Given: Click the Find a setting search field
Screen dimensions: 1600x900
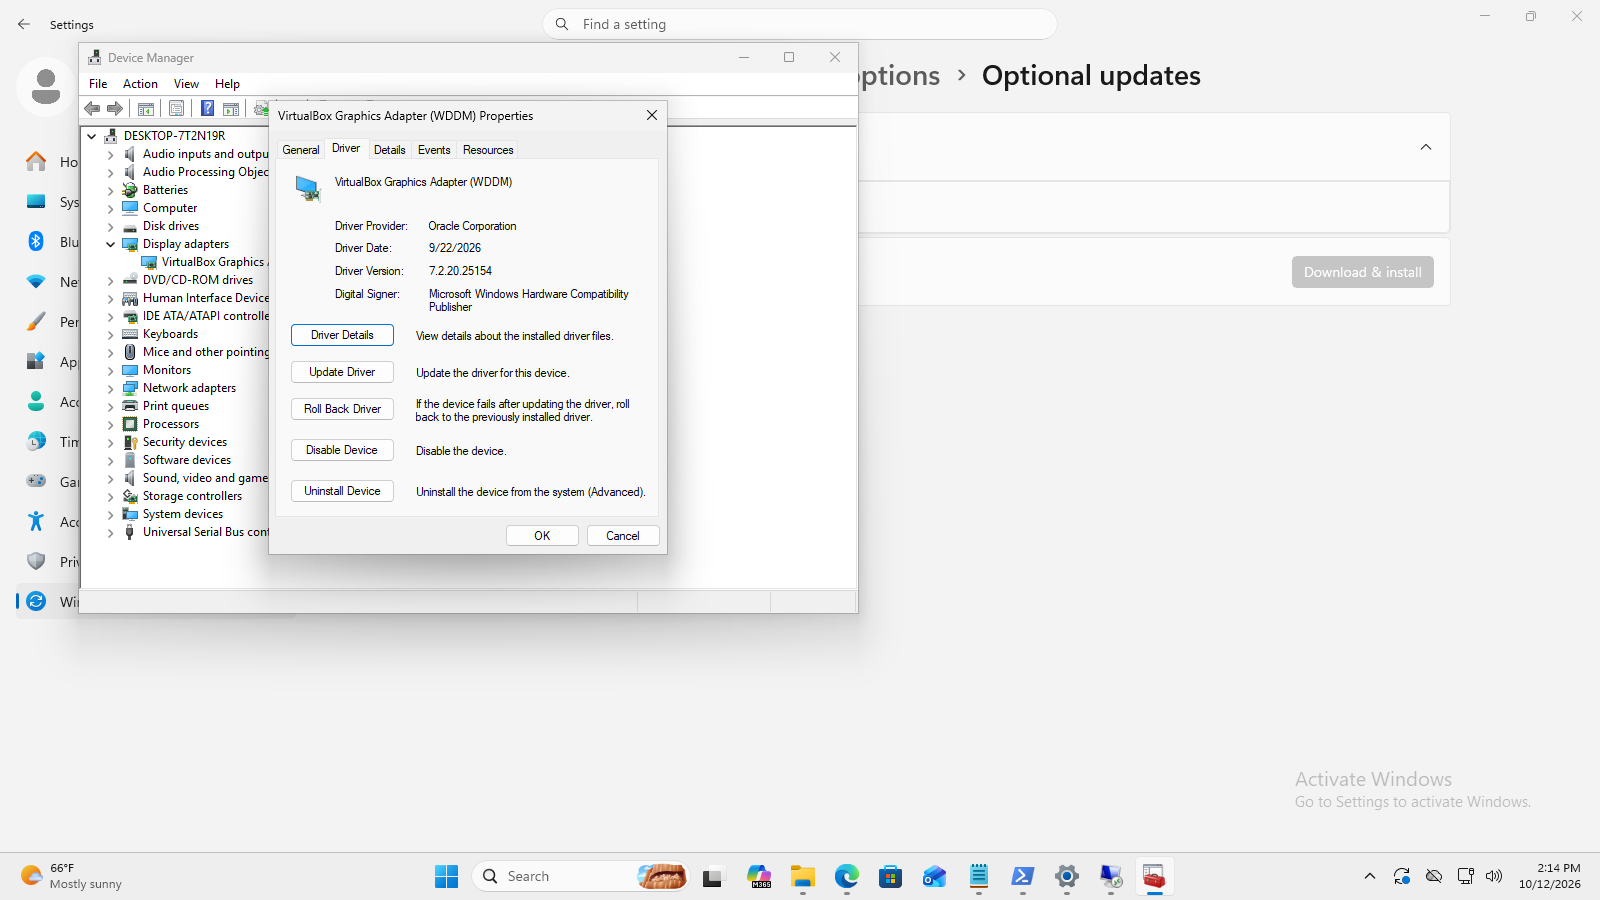Looking at the screenshot, I should [x=800, y=24].
